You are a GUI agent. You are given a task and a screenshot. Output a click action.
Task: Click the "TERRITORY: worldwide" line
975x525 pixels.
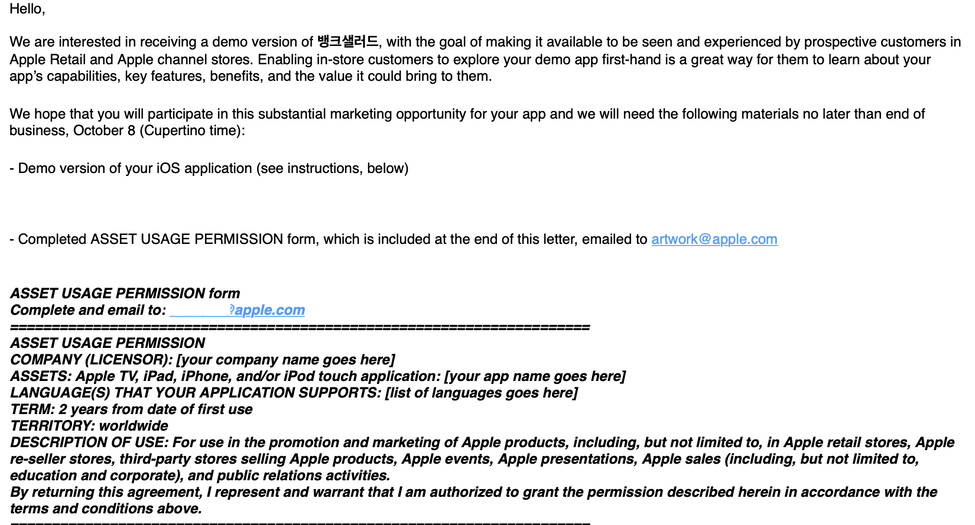point(89,425)
